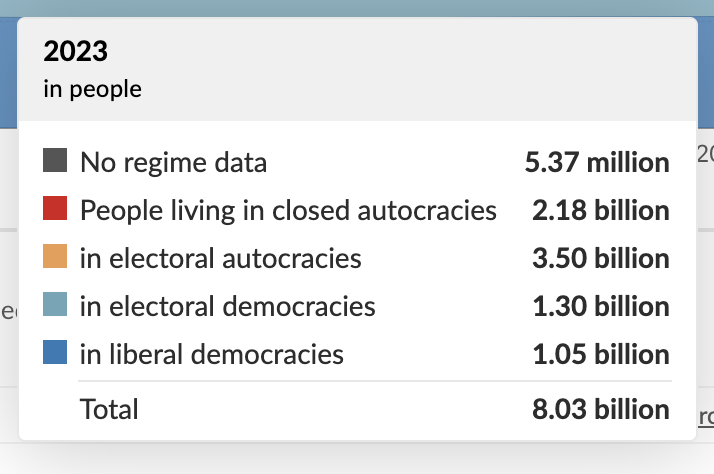The height and width of the screenshot is (474, 714).
Task: Select the 'in liberal democracies' label
Action: [212, 354]
